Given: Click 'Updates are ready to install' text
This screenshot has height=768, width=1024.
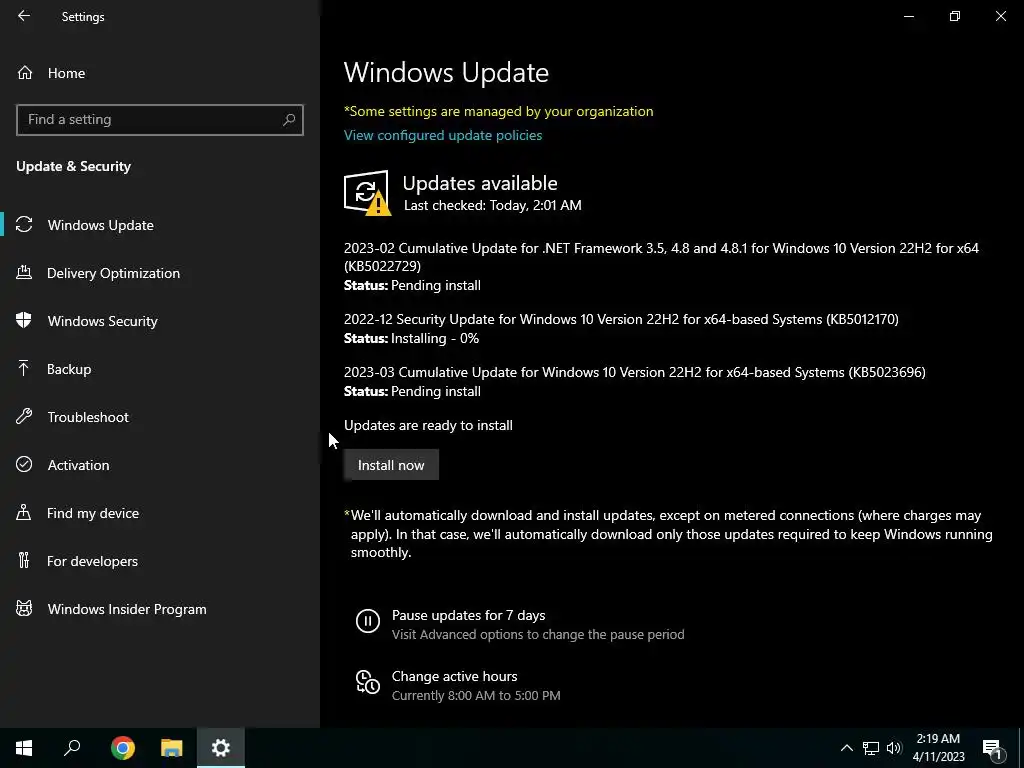Looking at the screenshot, I should 428,425.
